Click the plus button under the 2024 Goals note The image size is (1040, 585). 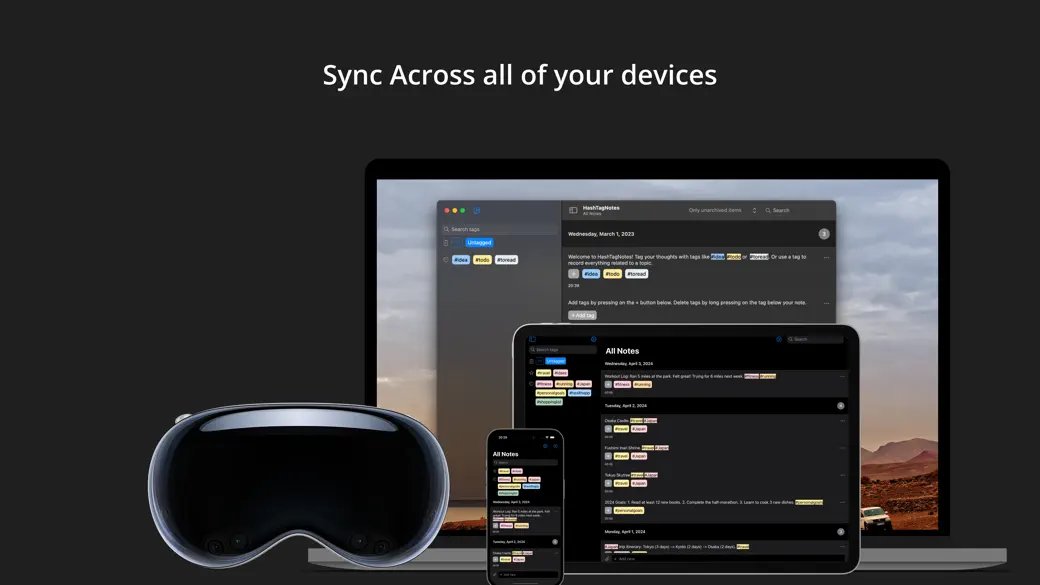[x=608, y=511]
